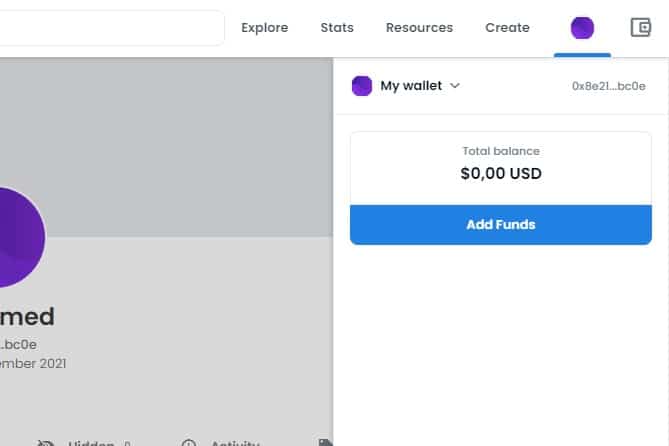The image size is (669, 446).
Task: Open the Stats menu
Action: (337, 28)
